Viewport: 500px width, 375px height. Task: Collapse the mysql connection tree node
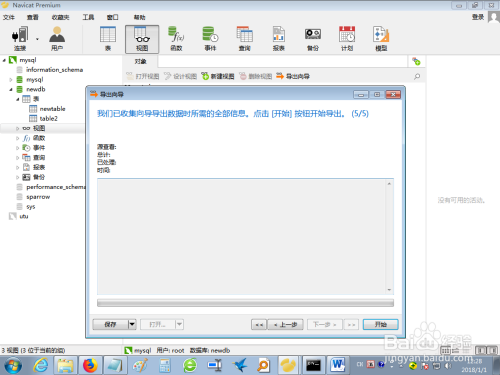pos(4,60)
